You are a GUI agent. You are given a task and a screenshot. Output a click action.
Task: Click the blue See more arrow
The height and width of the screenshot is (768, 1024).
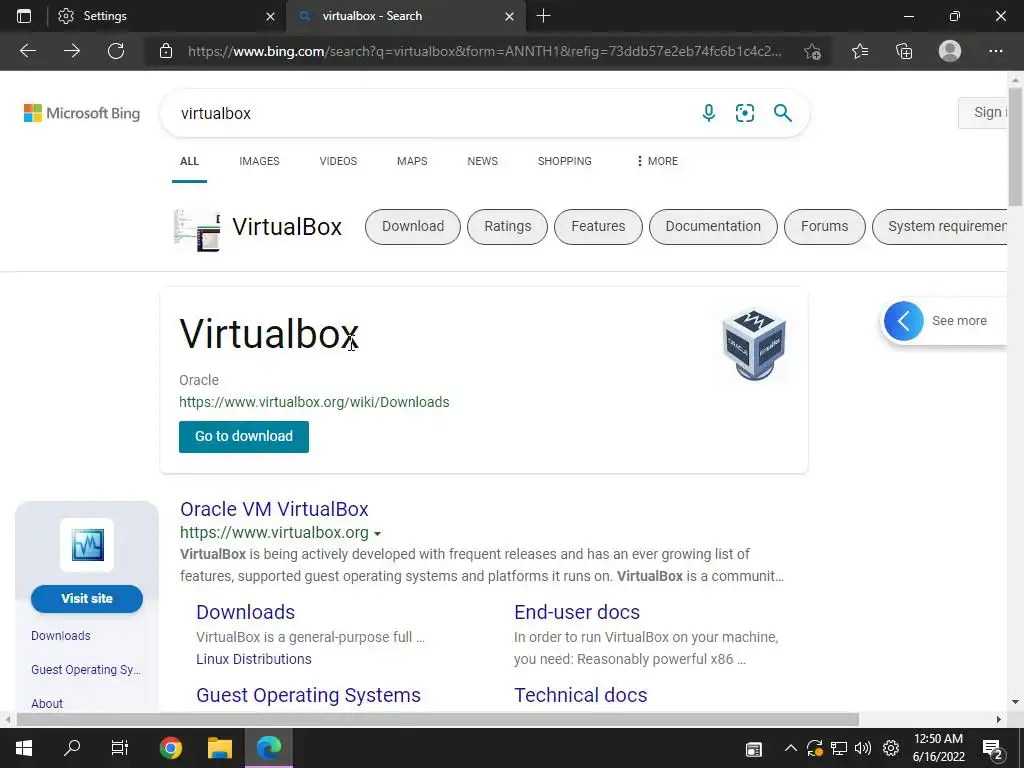(904, 321)
